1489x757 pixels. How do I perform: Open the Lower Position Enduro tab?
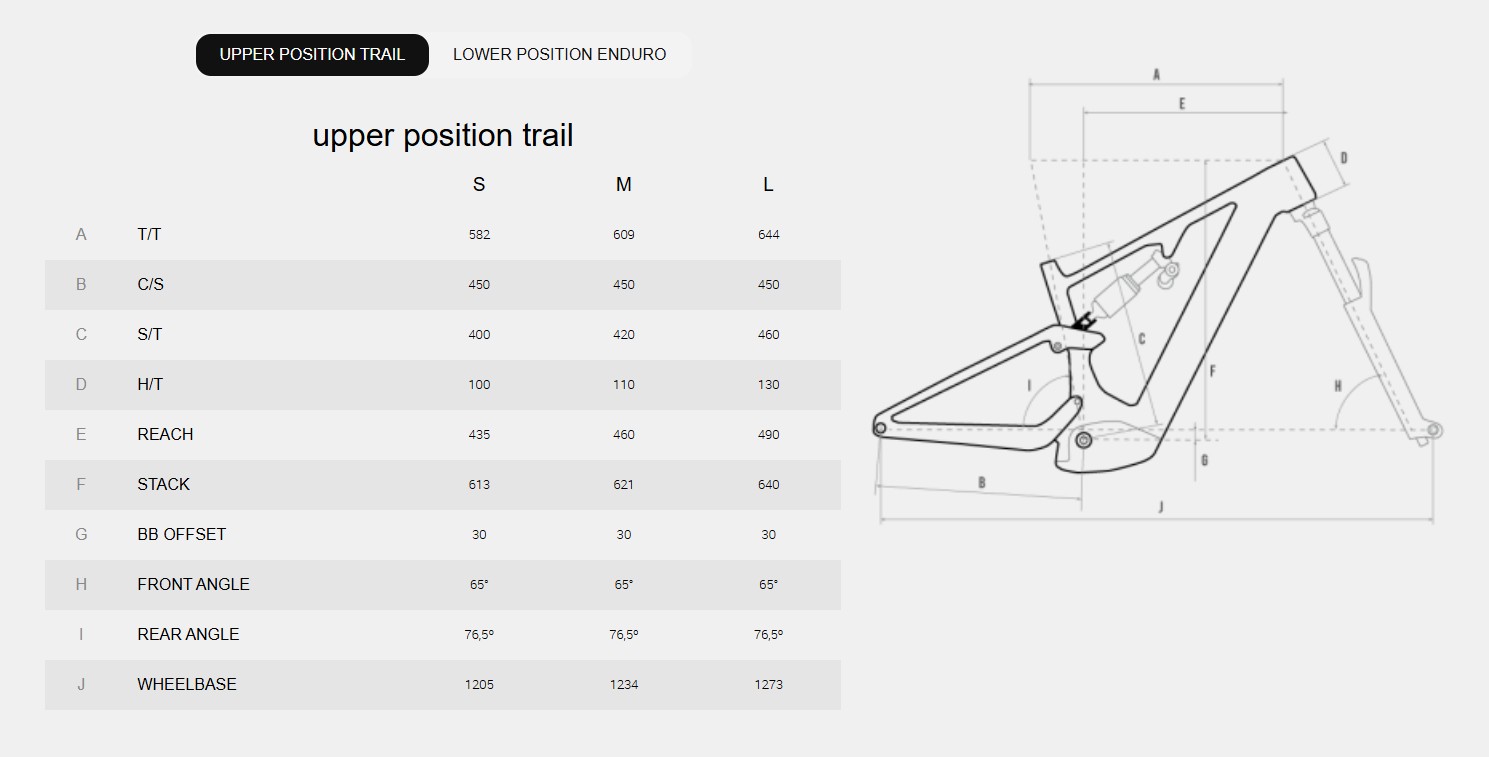[x=559, y=55]
